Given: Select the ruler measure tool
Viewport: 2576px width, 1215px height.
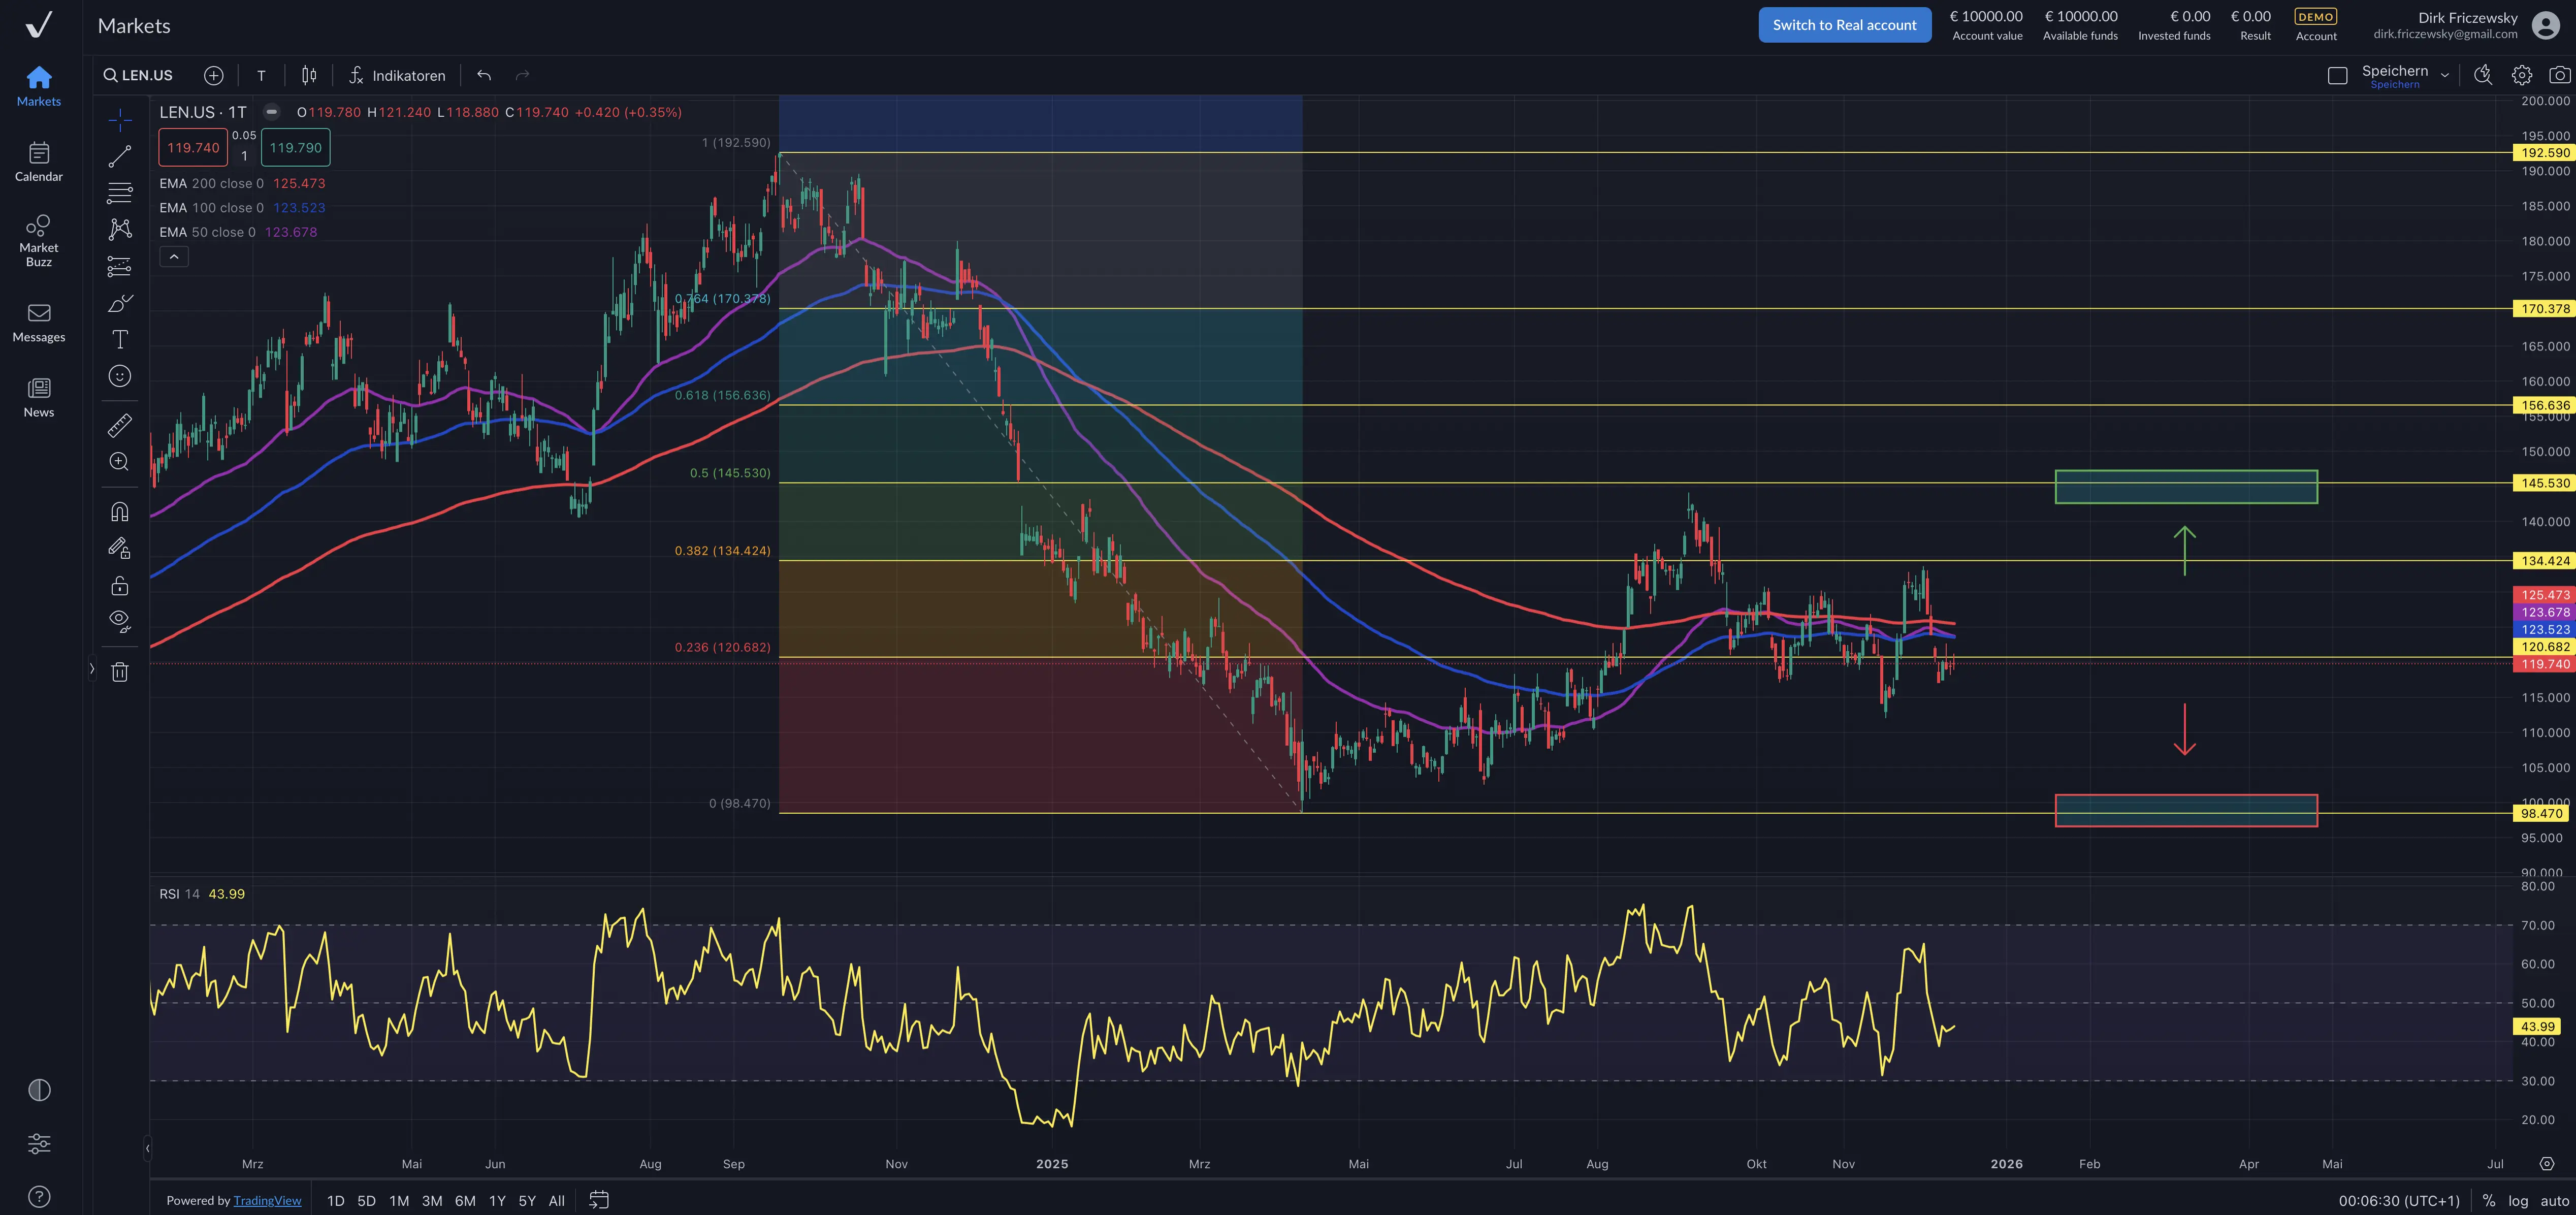Looking at the screenshot, I should [x=120, y=426].
